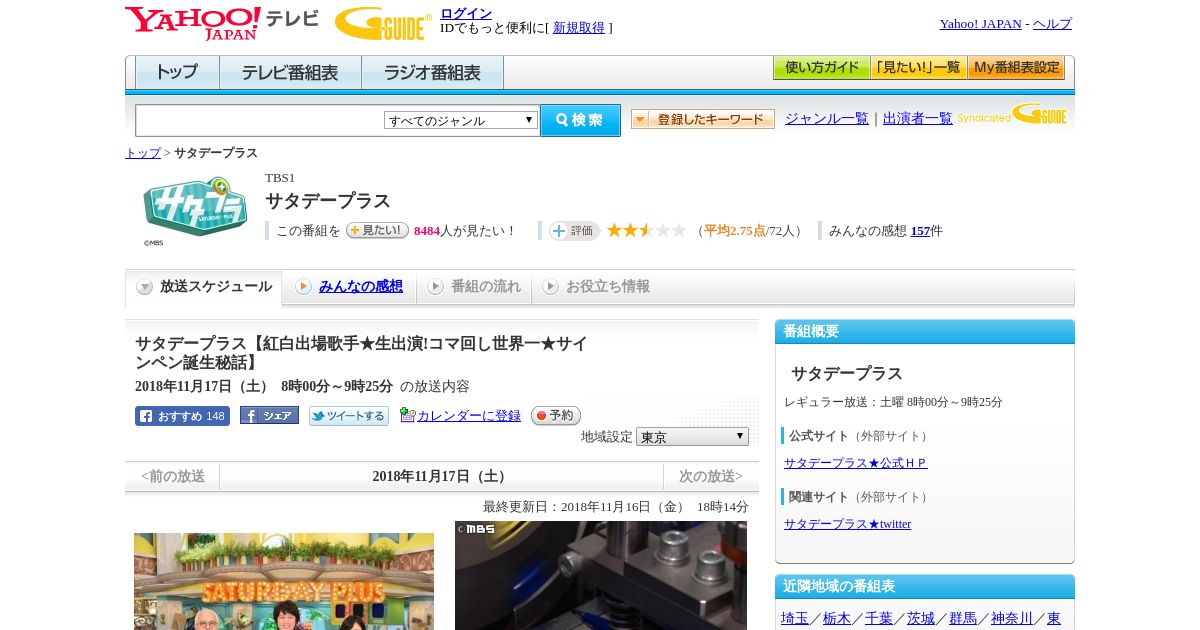Screen dimensions: 1200x630
Task: Click the ヘルプ link
Action: (x=1052, y=24)
